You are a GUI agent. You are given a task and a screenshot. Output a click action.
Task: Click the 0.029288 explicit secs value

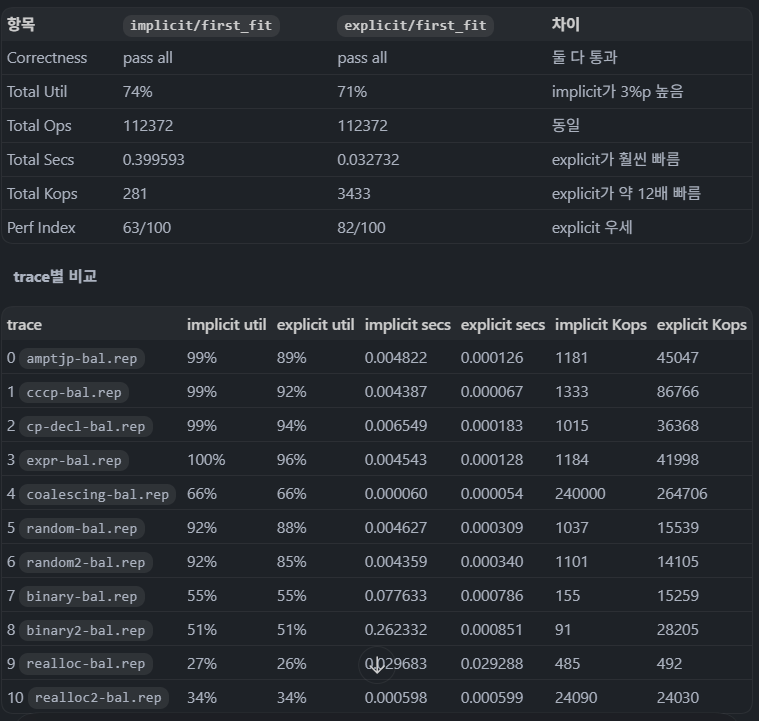pyautogui.click(x=492, y=663)
